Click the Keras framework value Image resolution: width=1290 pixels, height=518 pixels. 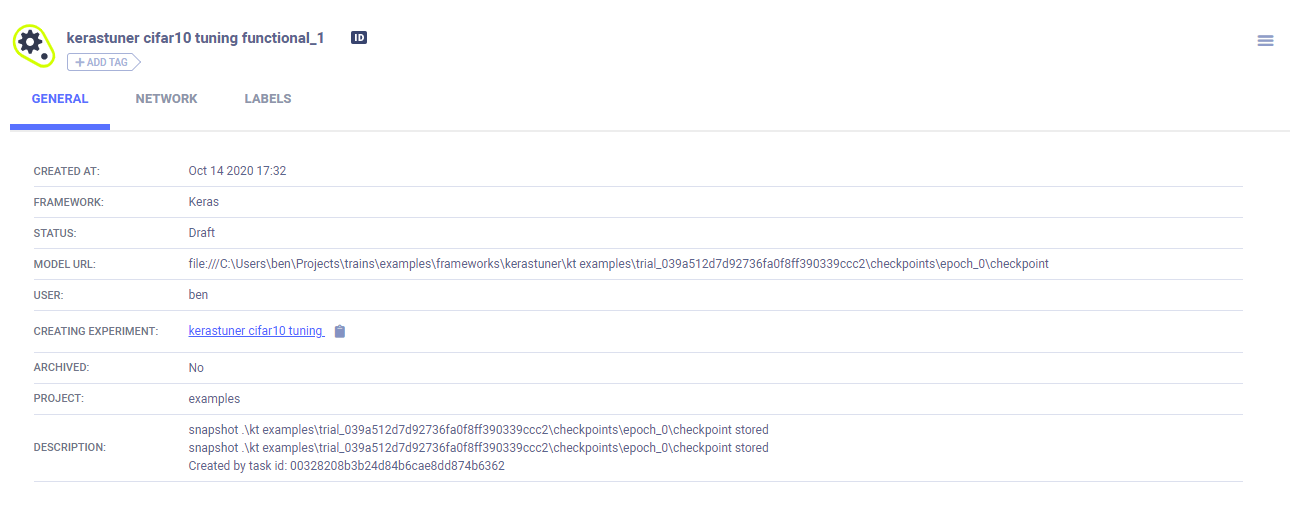pyautogui.click(x=203, y=202)
